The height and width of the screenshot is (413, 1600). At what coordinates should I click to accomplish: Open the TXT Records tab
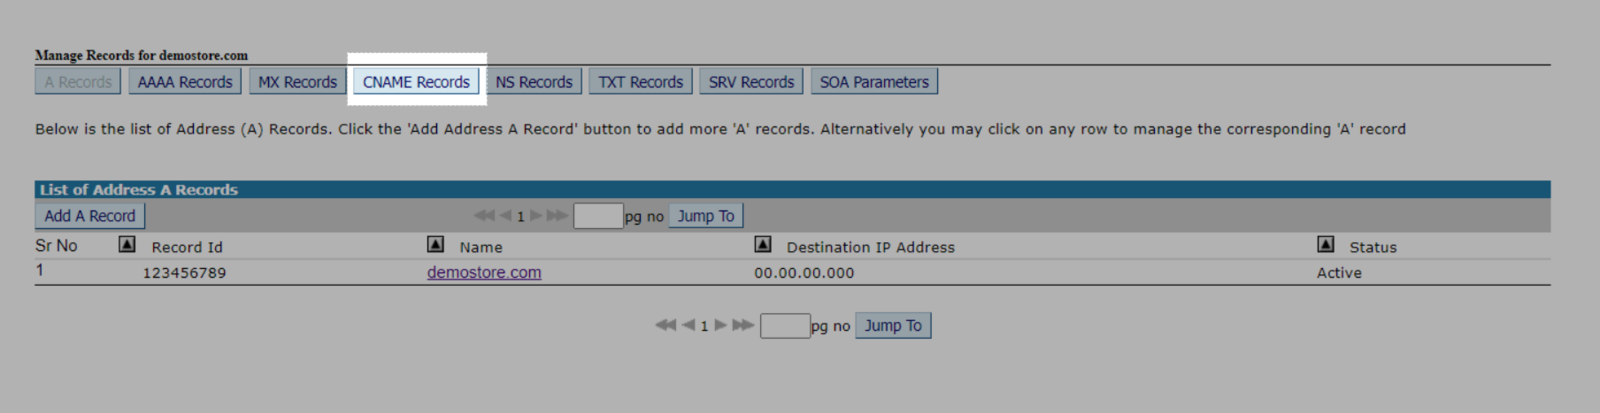641,82
